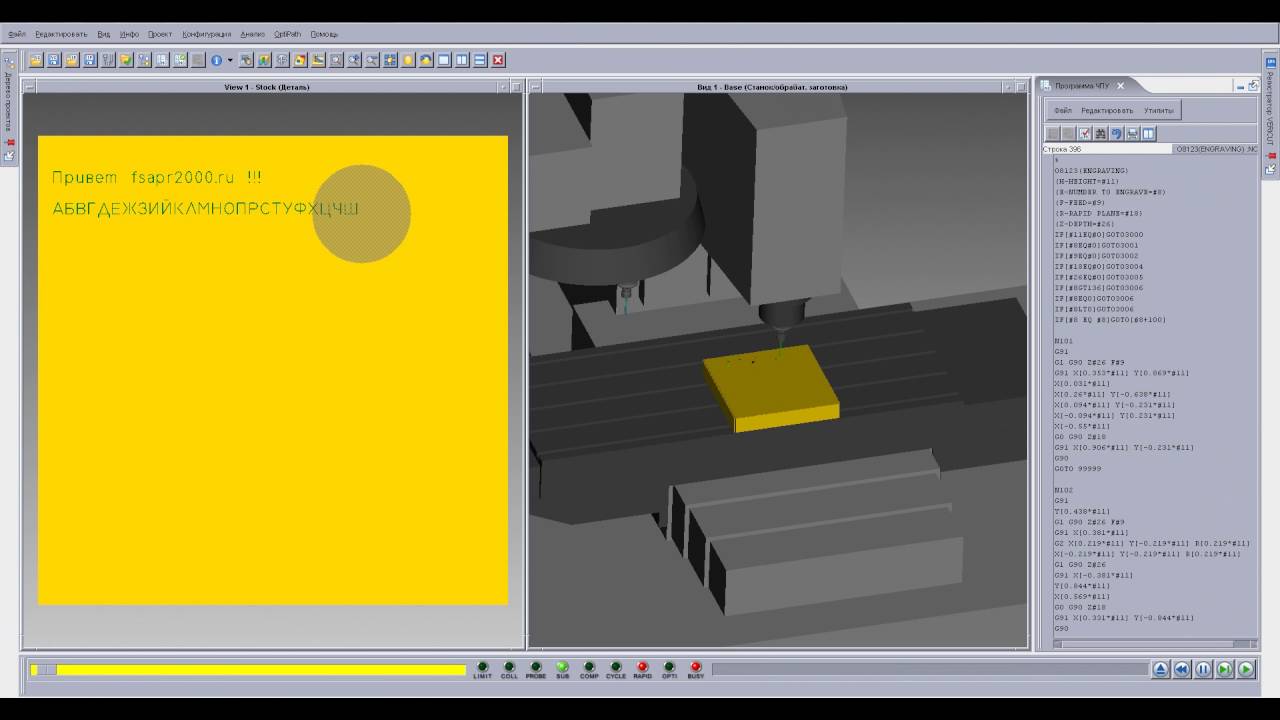Click the fit view icon with blue arrows
The image size is (1280, 720).
click(x=389, y=60)
